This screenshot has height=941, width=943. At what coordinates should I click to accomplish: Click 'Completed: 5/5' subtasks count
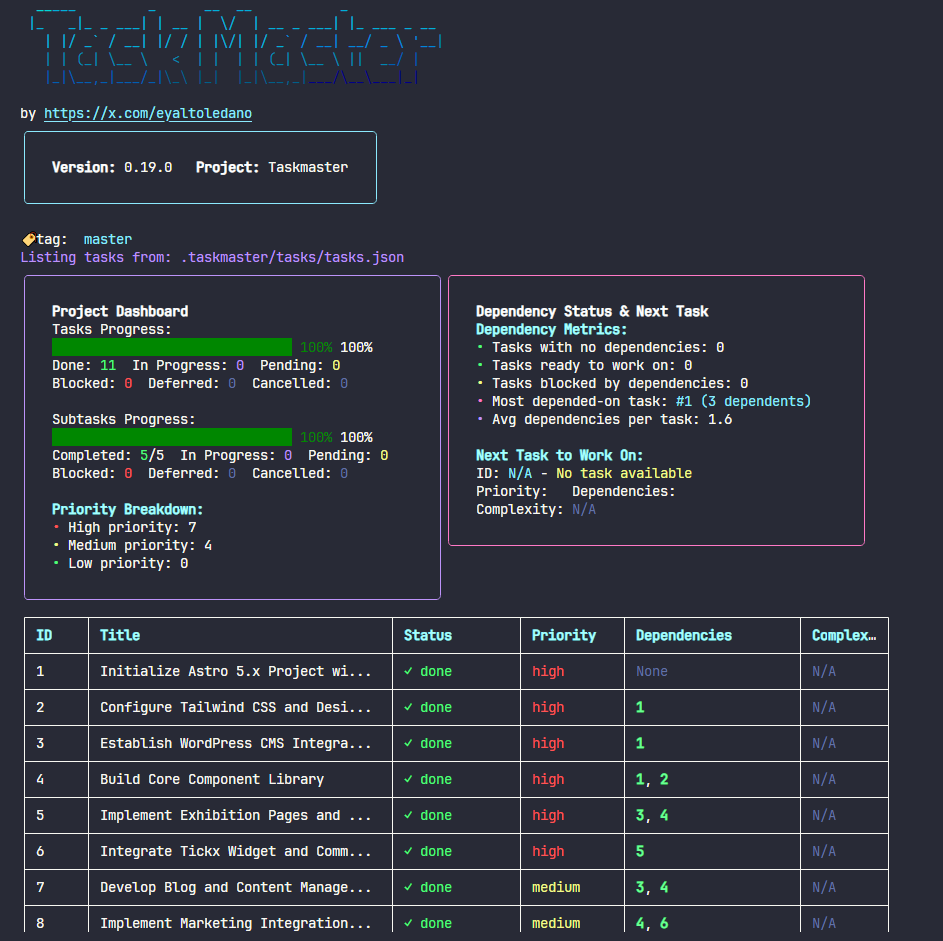tap(108, 456)
